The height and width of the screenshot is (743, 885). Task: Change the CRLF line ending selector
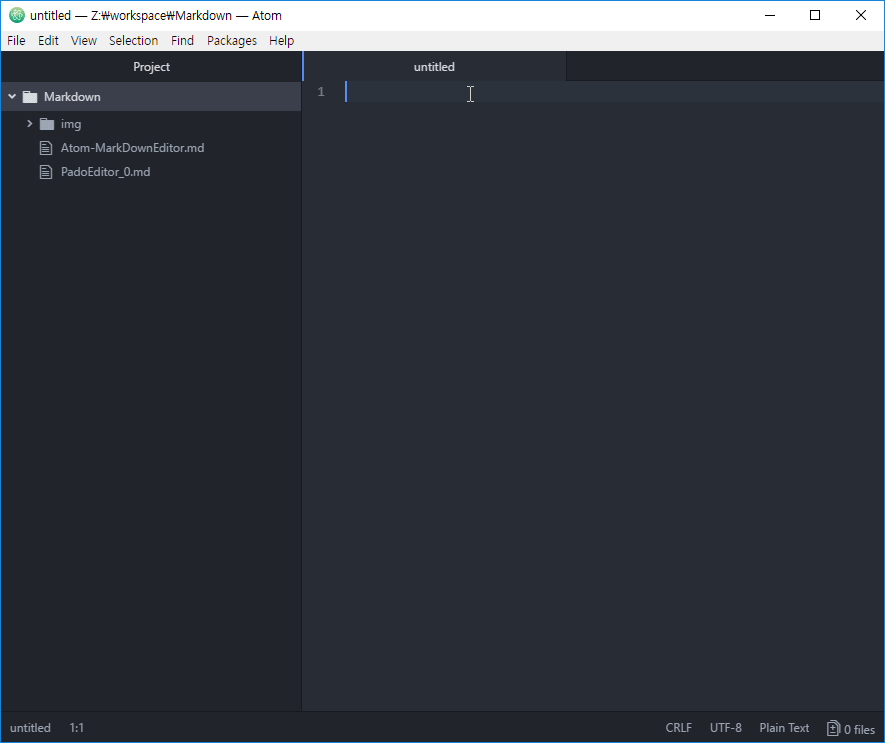(678, 728)
